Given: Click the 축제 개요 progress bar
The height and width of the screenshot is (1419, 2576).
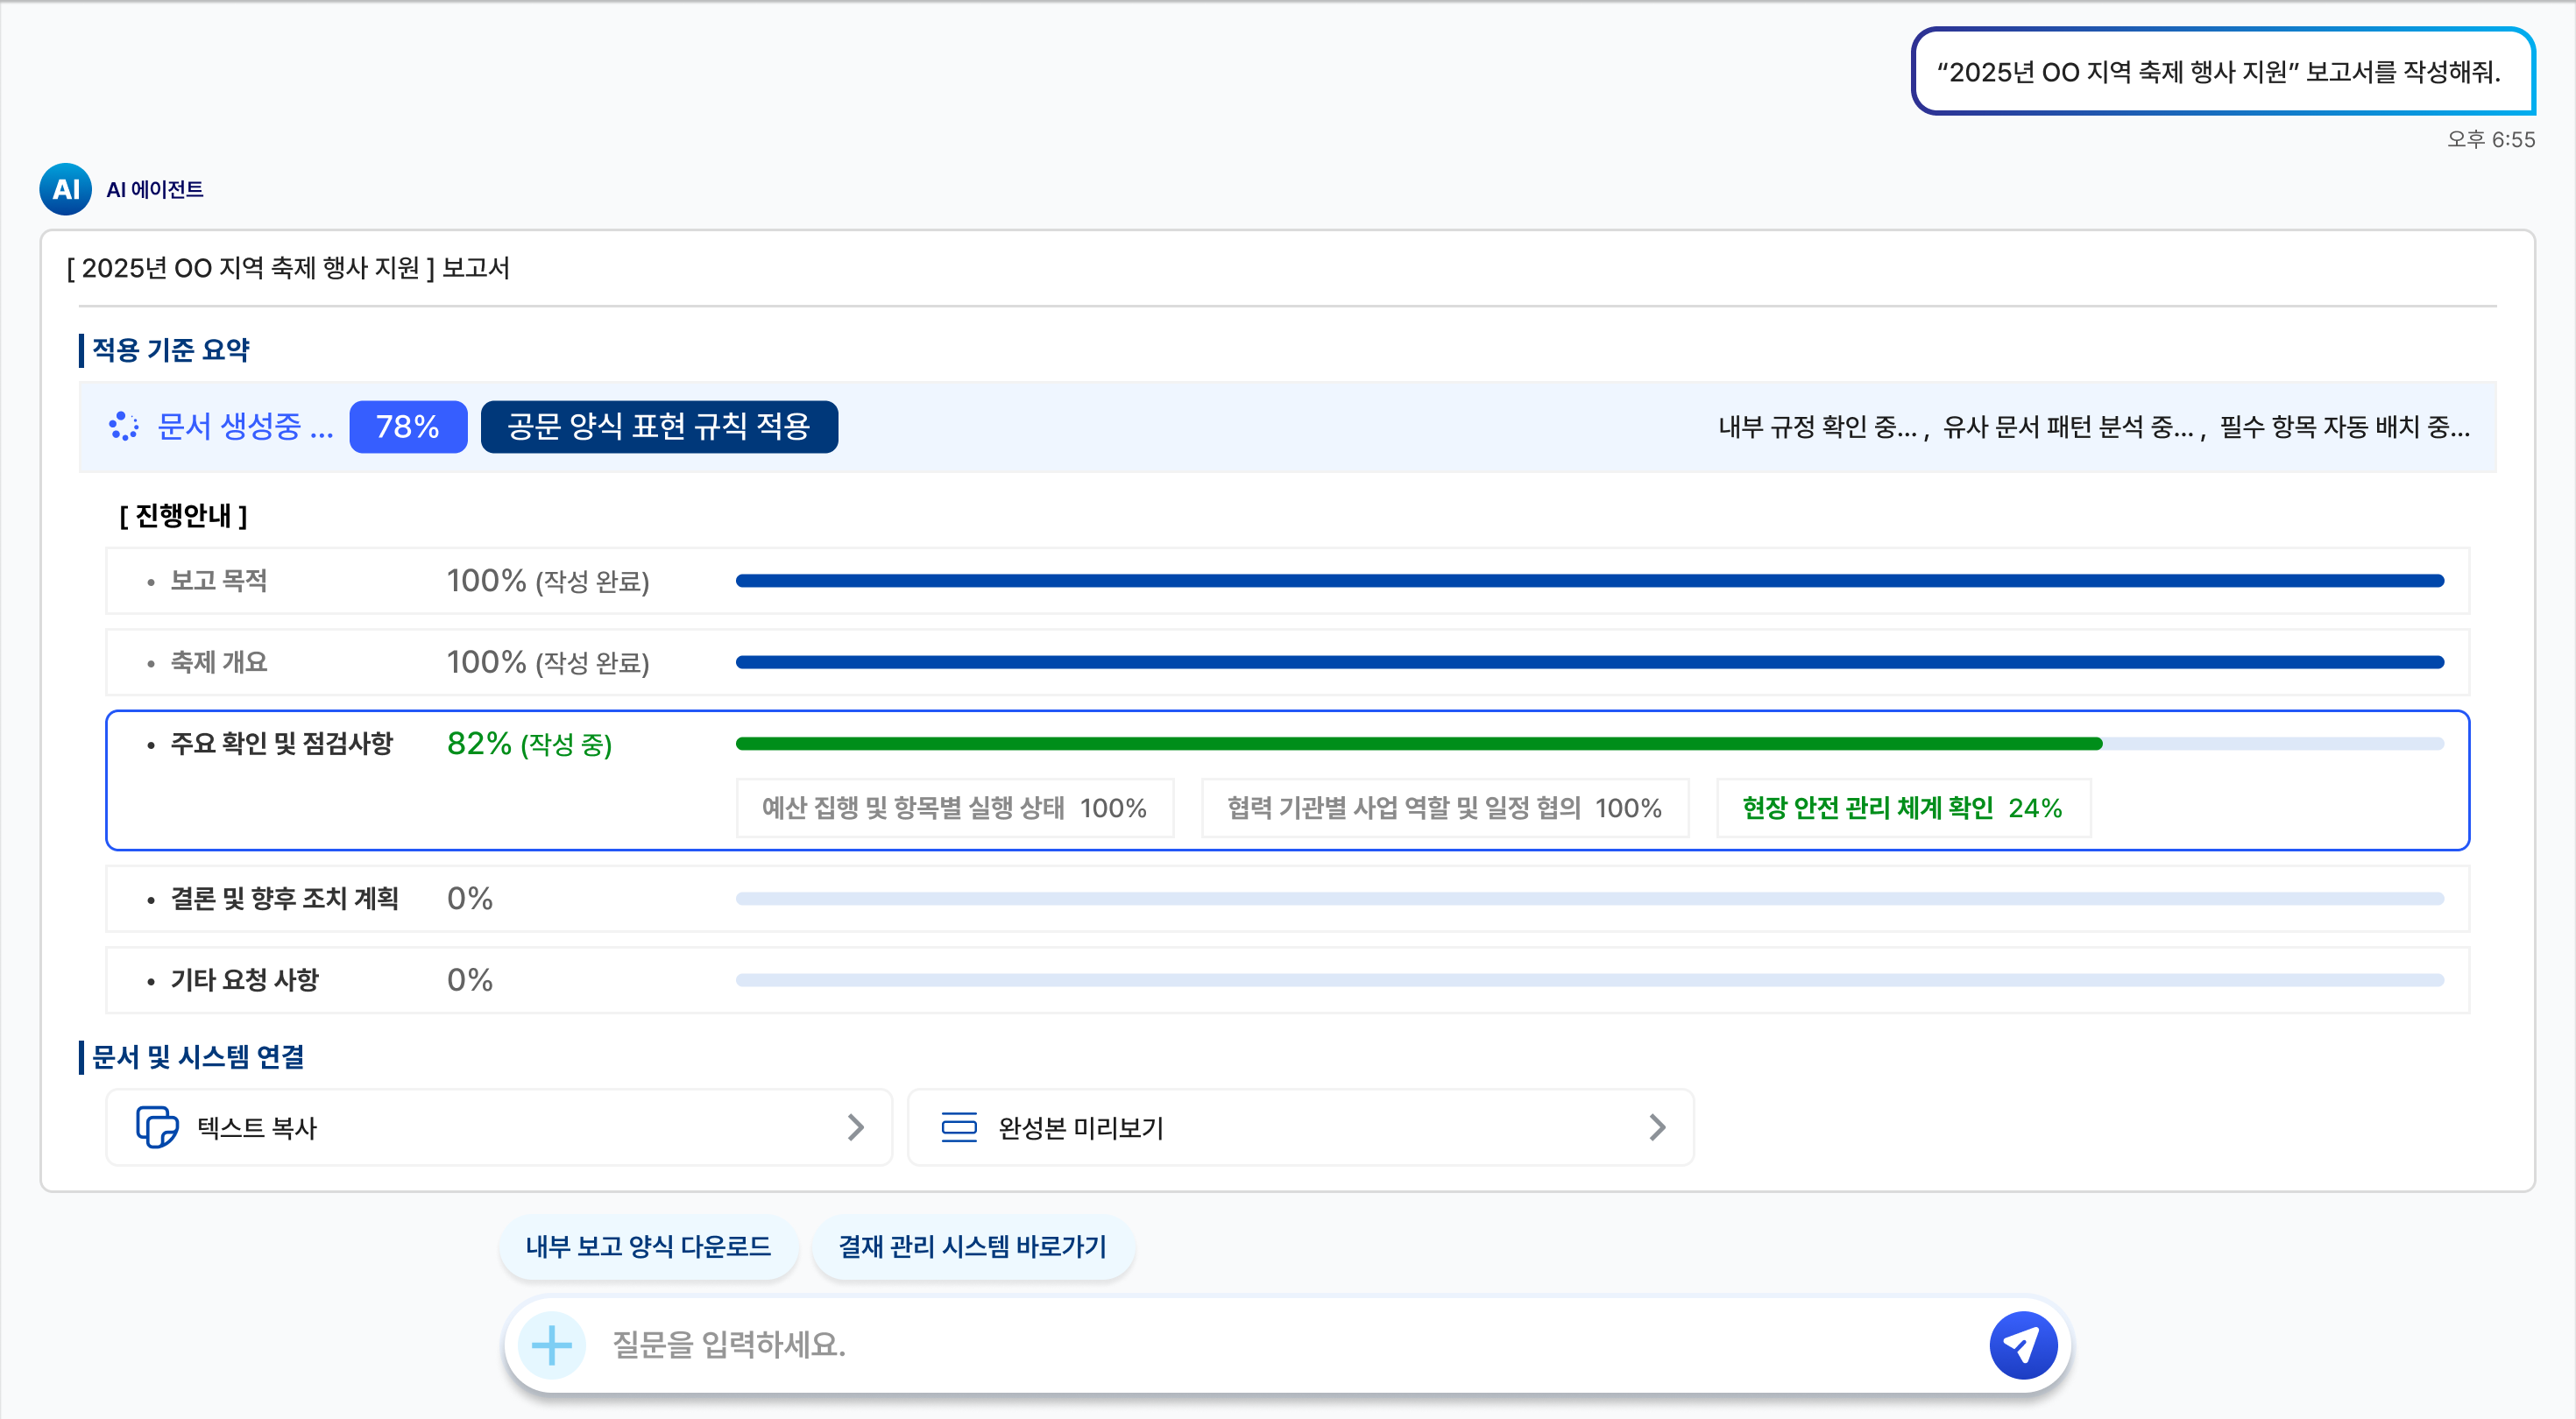Looking at the screenshot, I should coord(1590,662).
